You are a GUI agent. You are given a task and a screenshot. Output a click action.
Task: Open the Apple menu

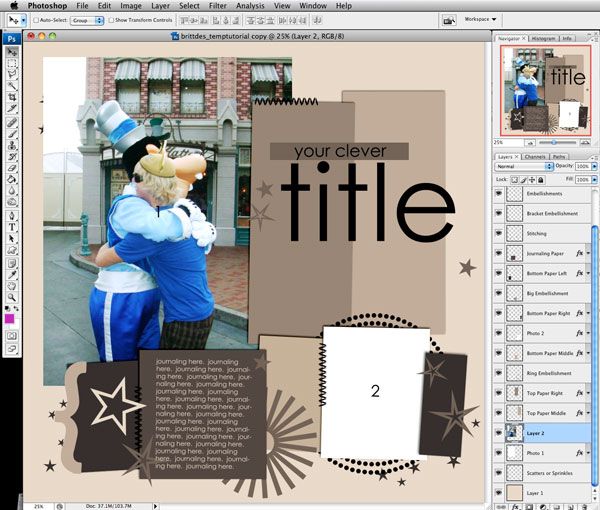tap(14, 5)
